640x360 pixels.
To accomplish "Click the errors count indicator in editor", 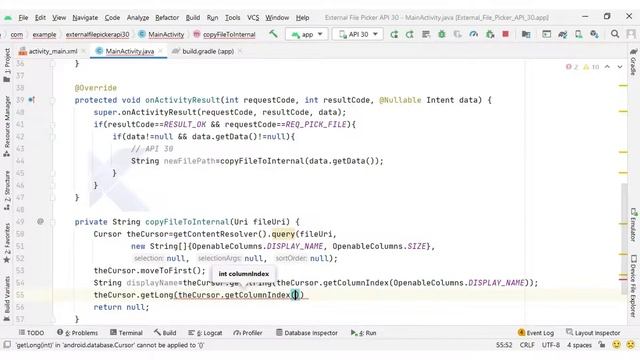I will pos(572,67).
